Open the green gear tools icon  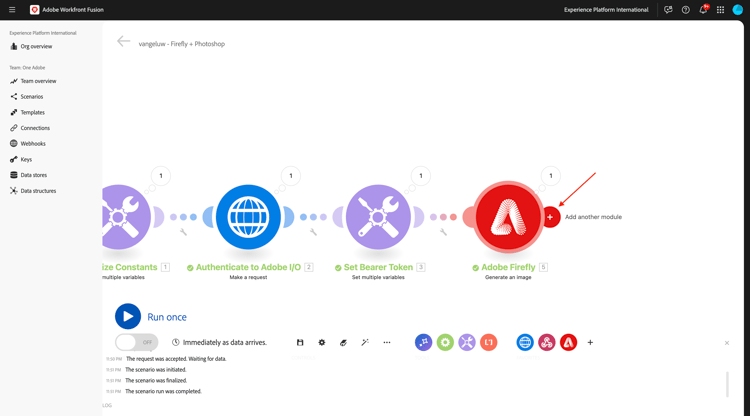[x=445, y=342]
